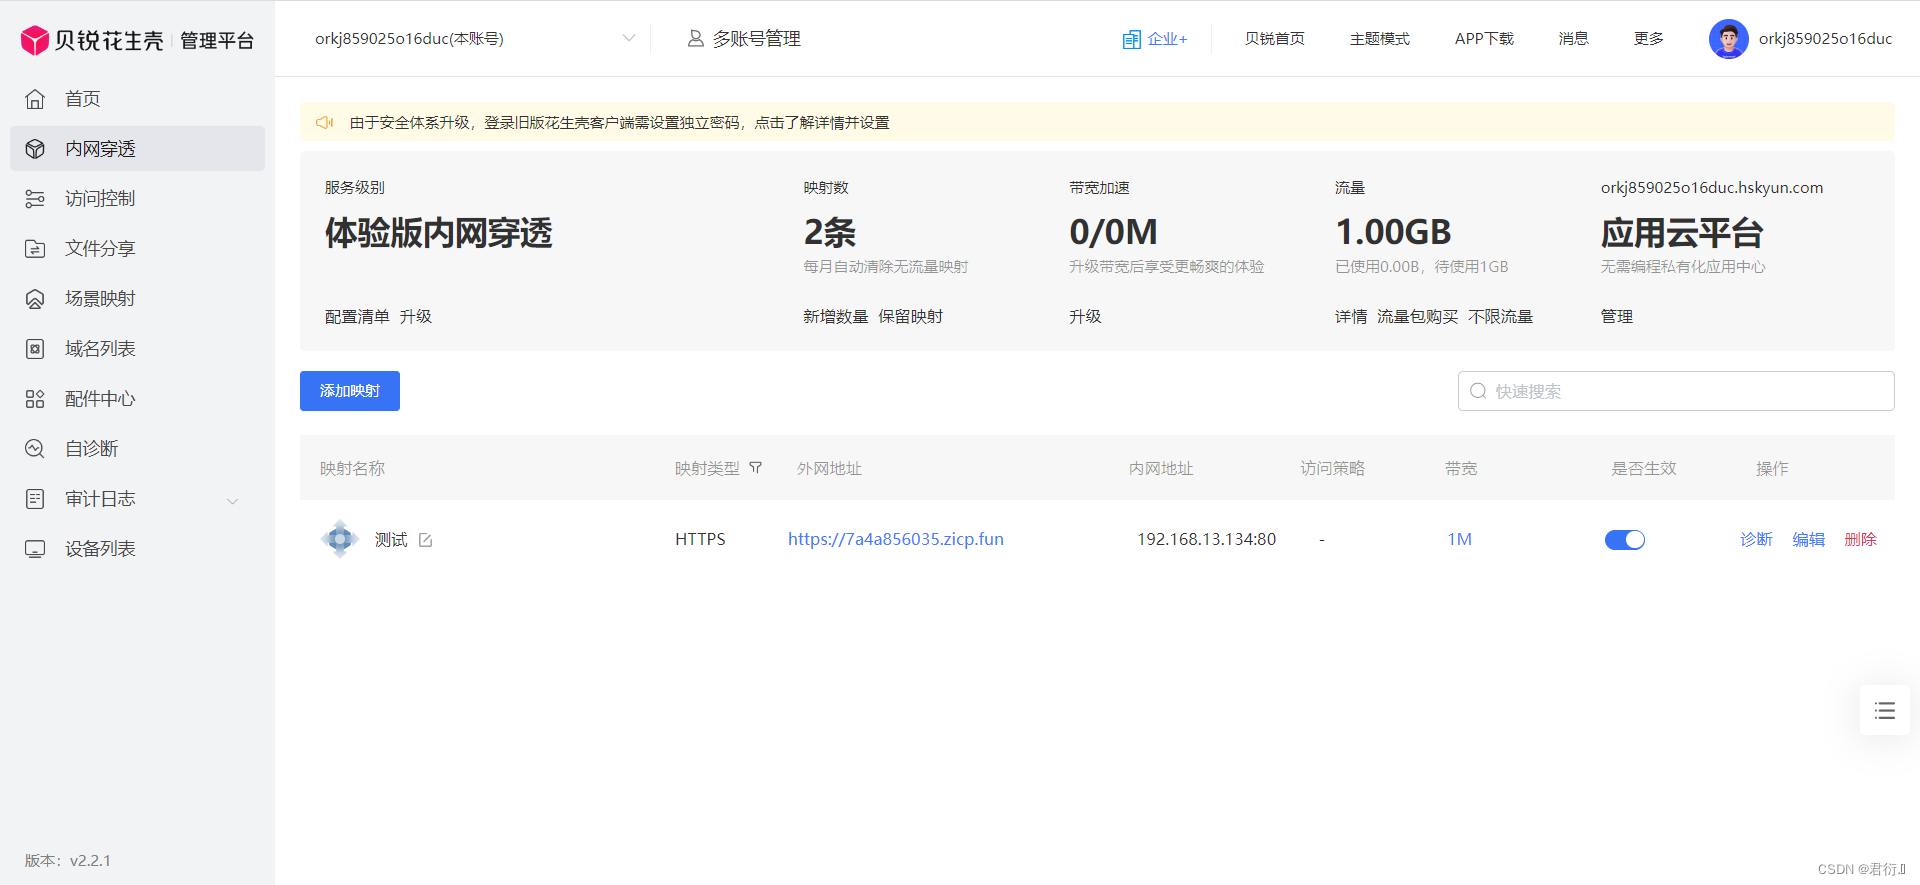Screen dimensions: 1920x885
Task: Open 贝锐首页 in the top bar
Action: coord(1274,39)
